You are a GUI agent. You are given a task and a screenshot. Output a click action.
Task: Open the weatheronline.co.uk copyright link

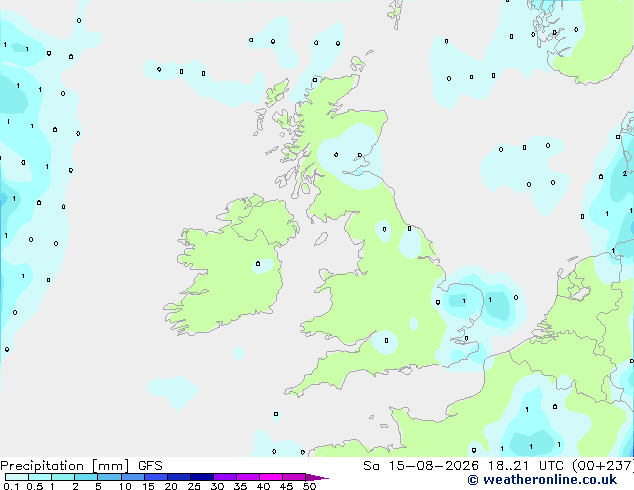tap(542, 480)
